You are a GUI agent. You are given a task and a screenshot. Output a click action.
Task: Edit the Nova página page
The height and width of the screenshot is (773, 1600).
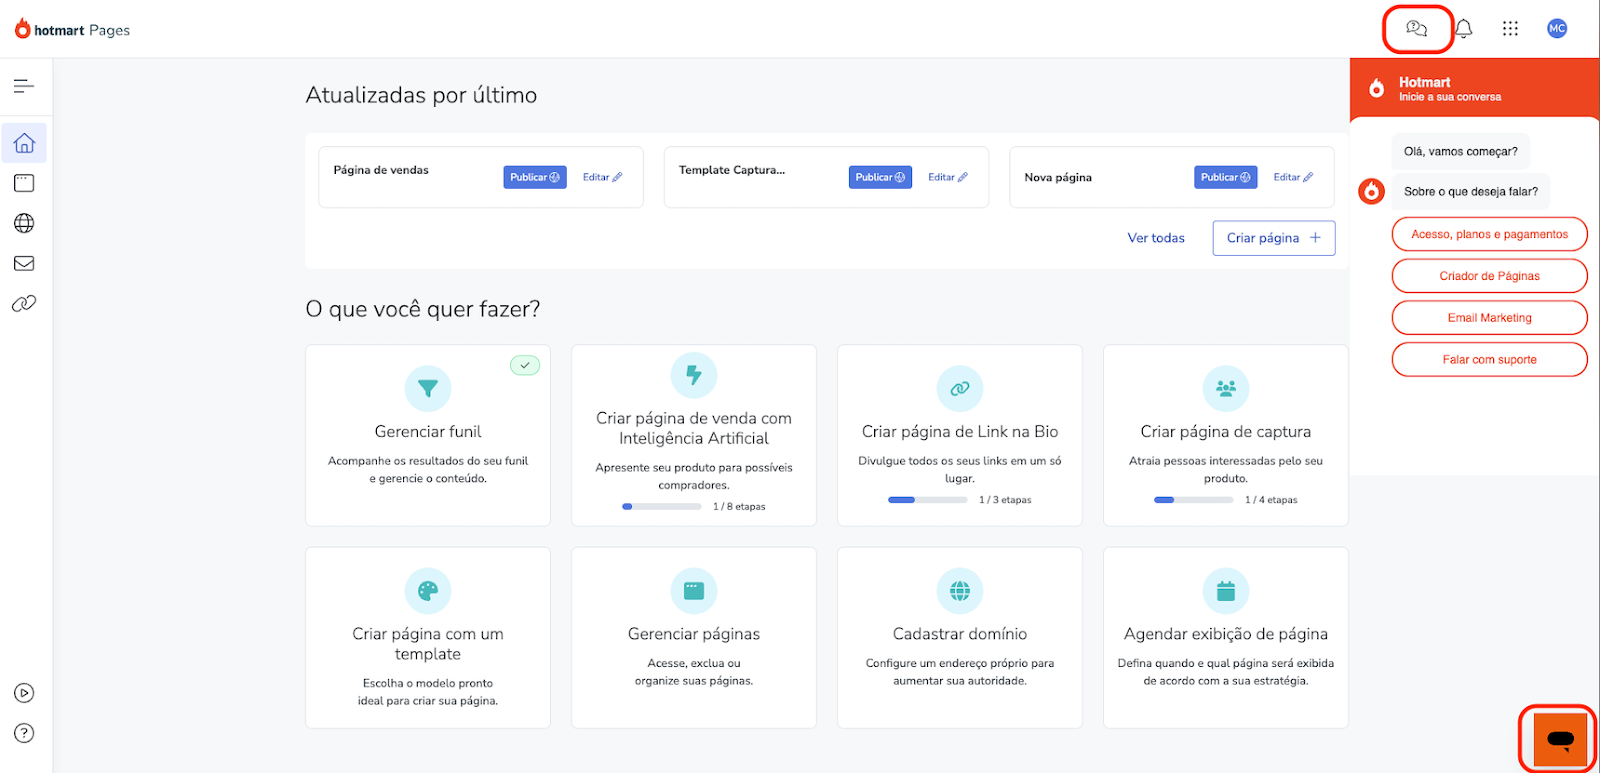(1293, 177)
